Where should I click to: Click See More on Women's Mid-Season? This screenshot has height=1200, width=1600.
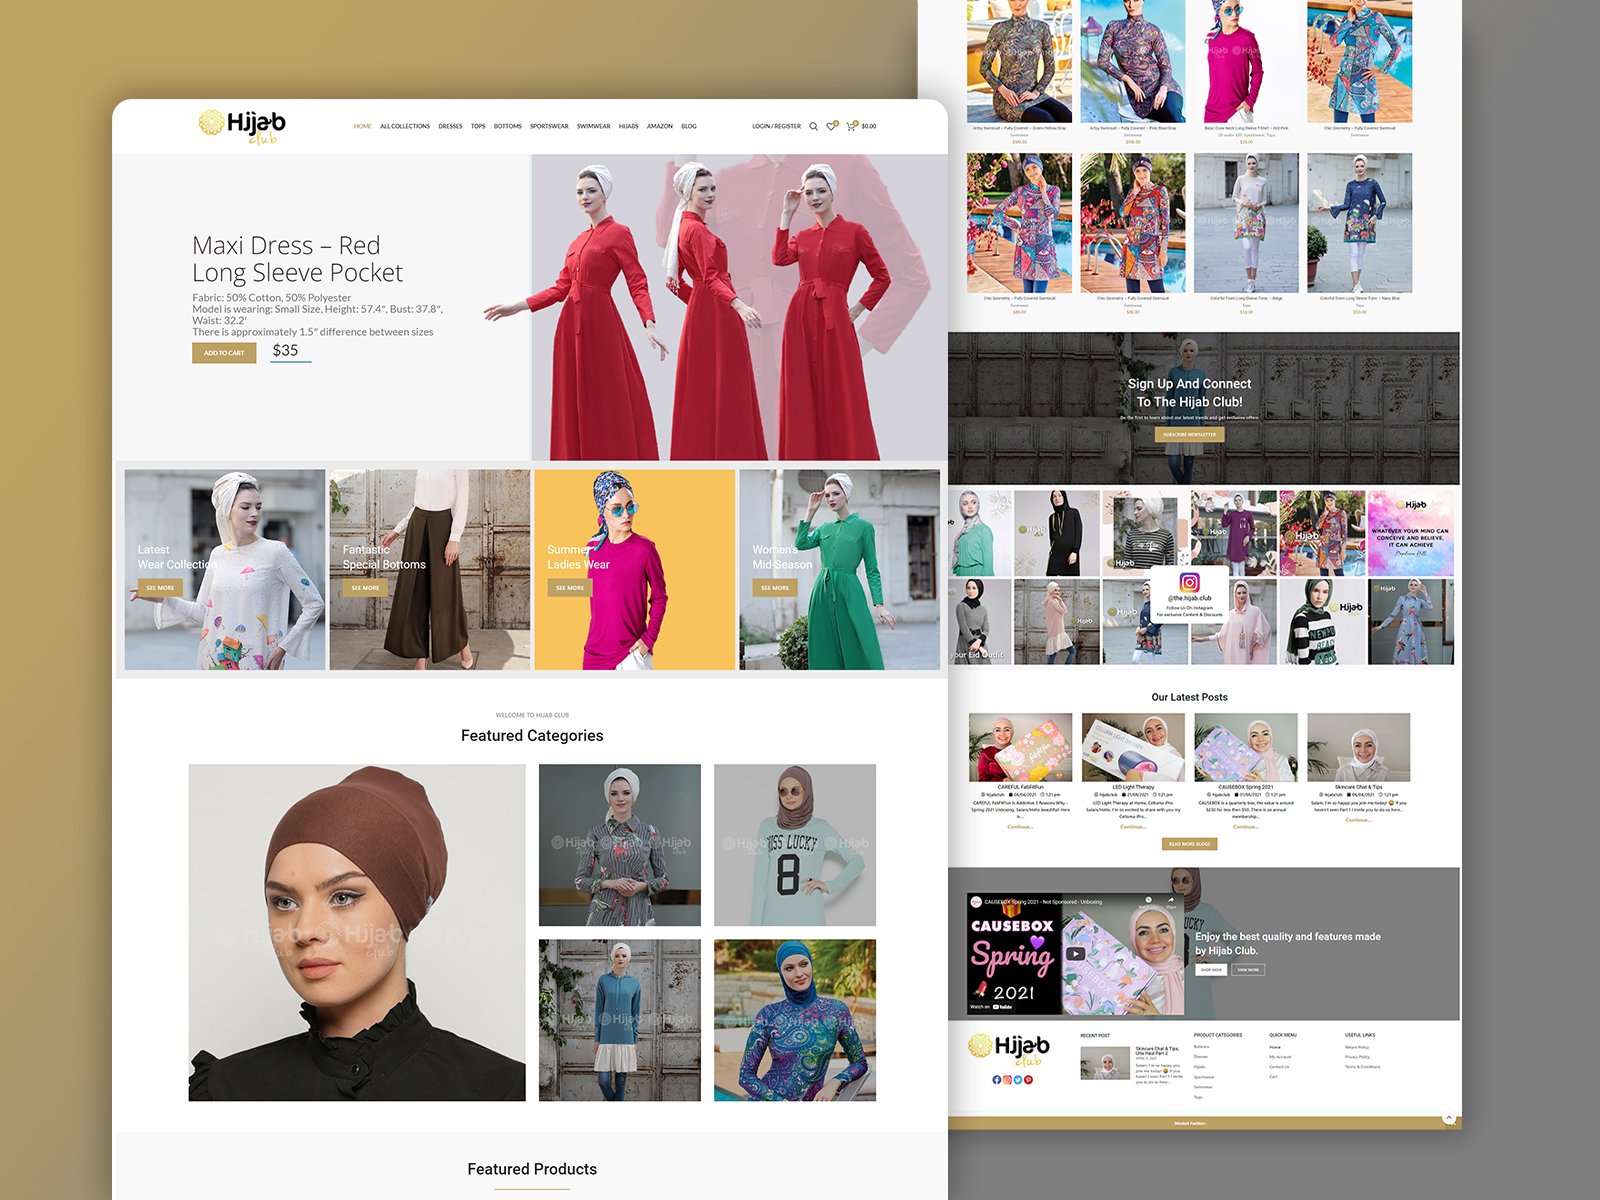click(775, 588)
